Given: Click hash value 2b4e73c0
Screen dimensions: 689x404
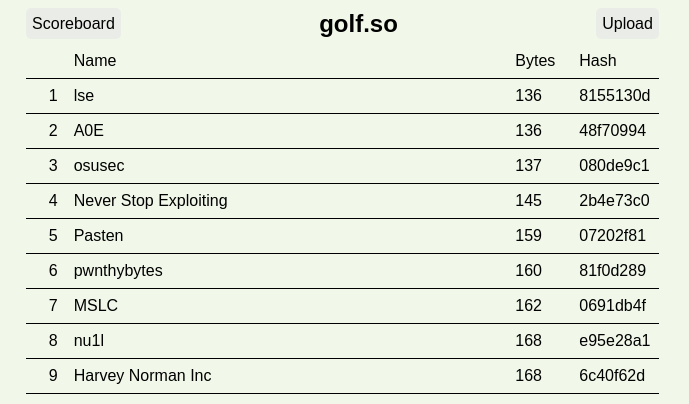Looking at the screenshot, I should click(x=614, y=200).
